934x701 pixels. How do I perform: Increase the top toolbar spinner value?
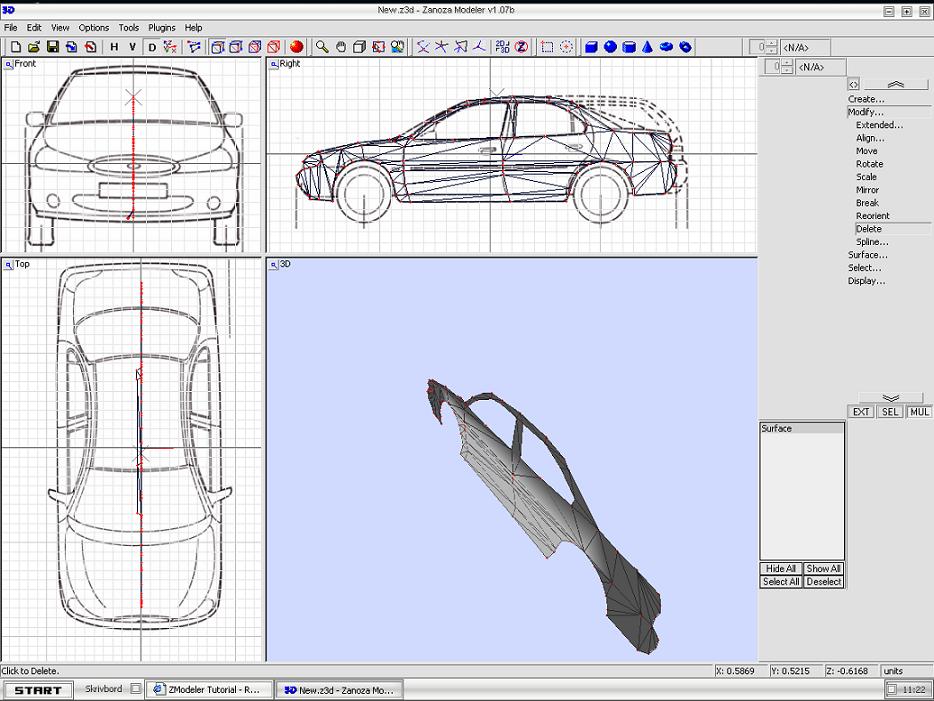click(771, 43)
